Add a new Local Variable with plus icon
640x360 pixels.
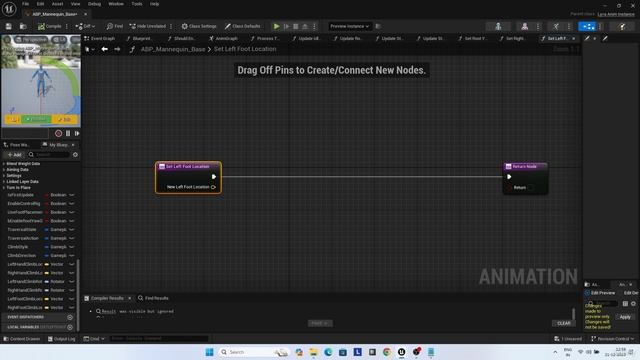tap(70, 327)
